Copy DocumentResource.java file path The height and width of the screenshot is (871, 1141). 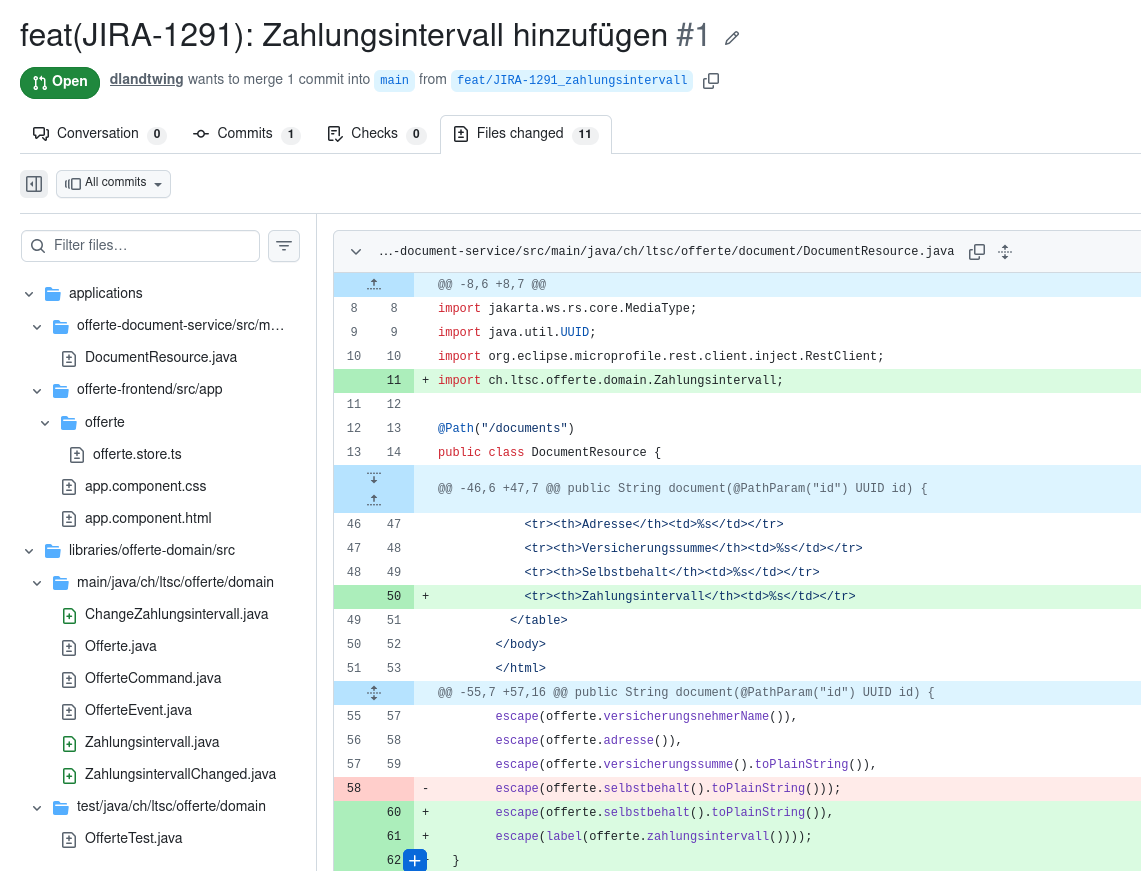[x=977, y=252]
